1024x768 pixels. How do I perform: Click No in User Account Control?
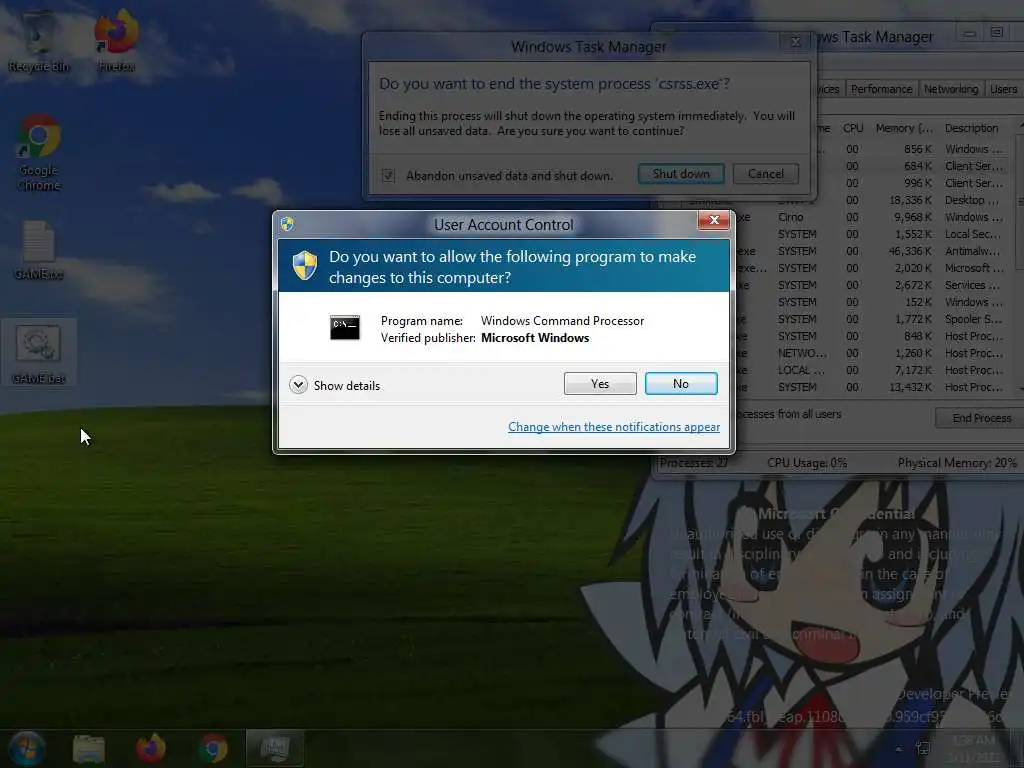pyautogui.click(x=681, y=384)
